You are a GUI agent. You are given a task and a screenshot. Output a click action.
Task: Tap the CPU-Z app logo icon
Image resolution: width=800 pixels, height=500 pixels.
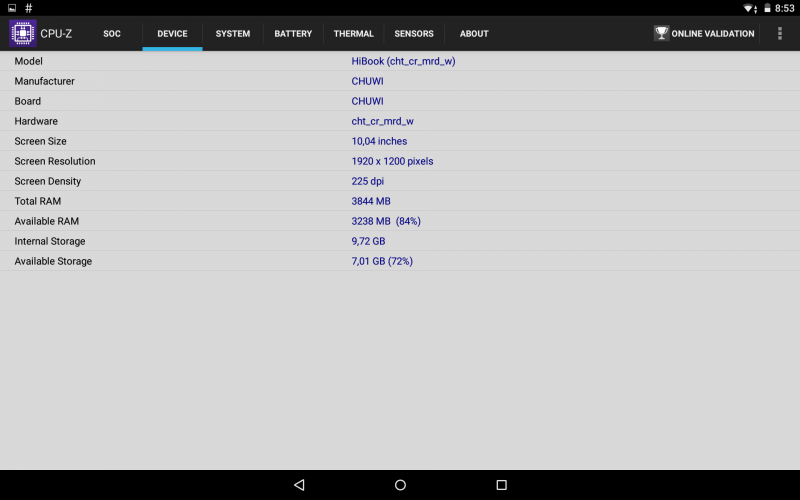23,33
